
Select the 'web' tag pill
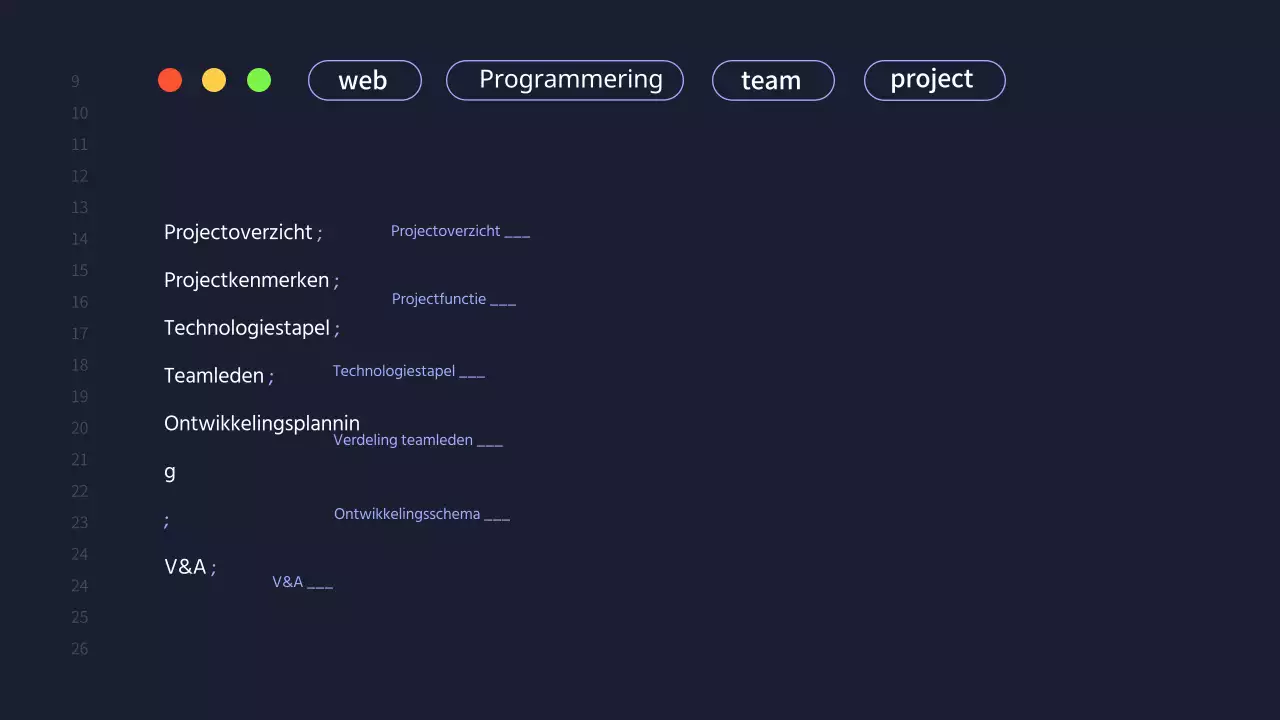[x=364, y=80]
